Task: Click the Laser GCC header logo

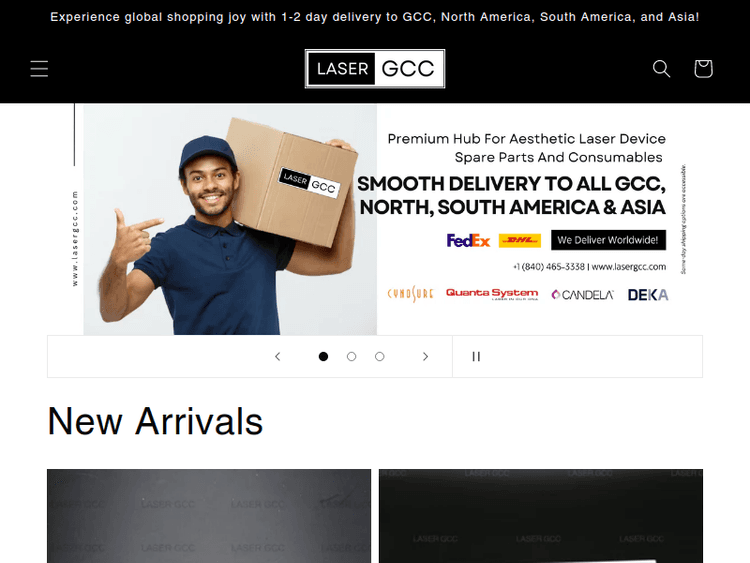Action: tap(375, 68)
